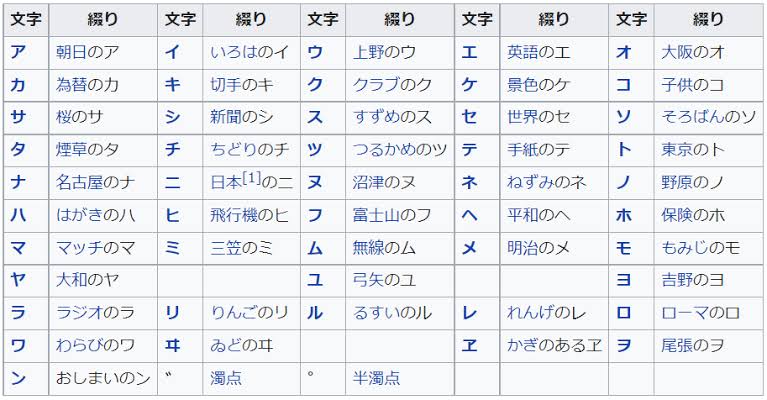The height and width of the screenshot is (400, 767).
Task: Click the first 文字 column header
Action: 26,19
